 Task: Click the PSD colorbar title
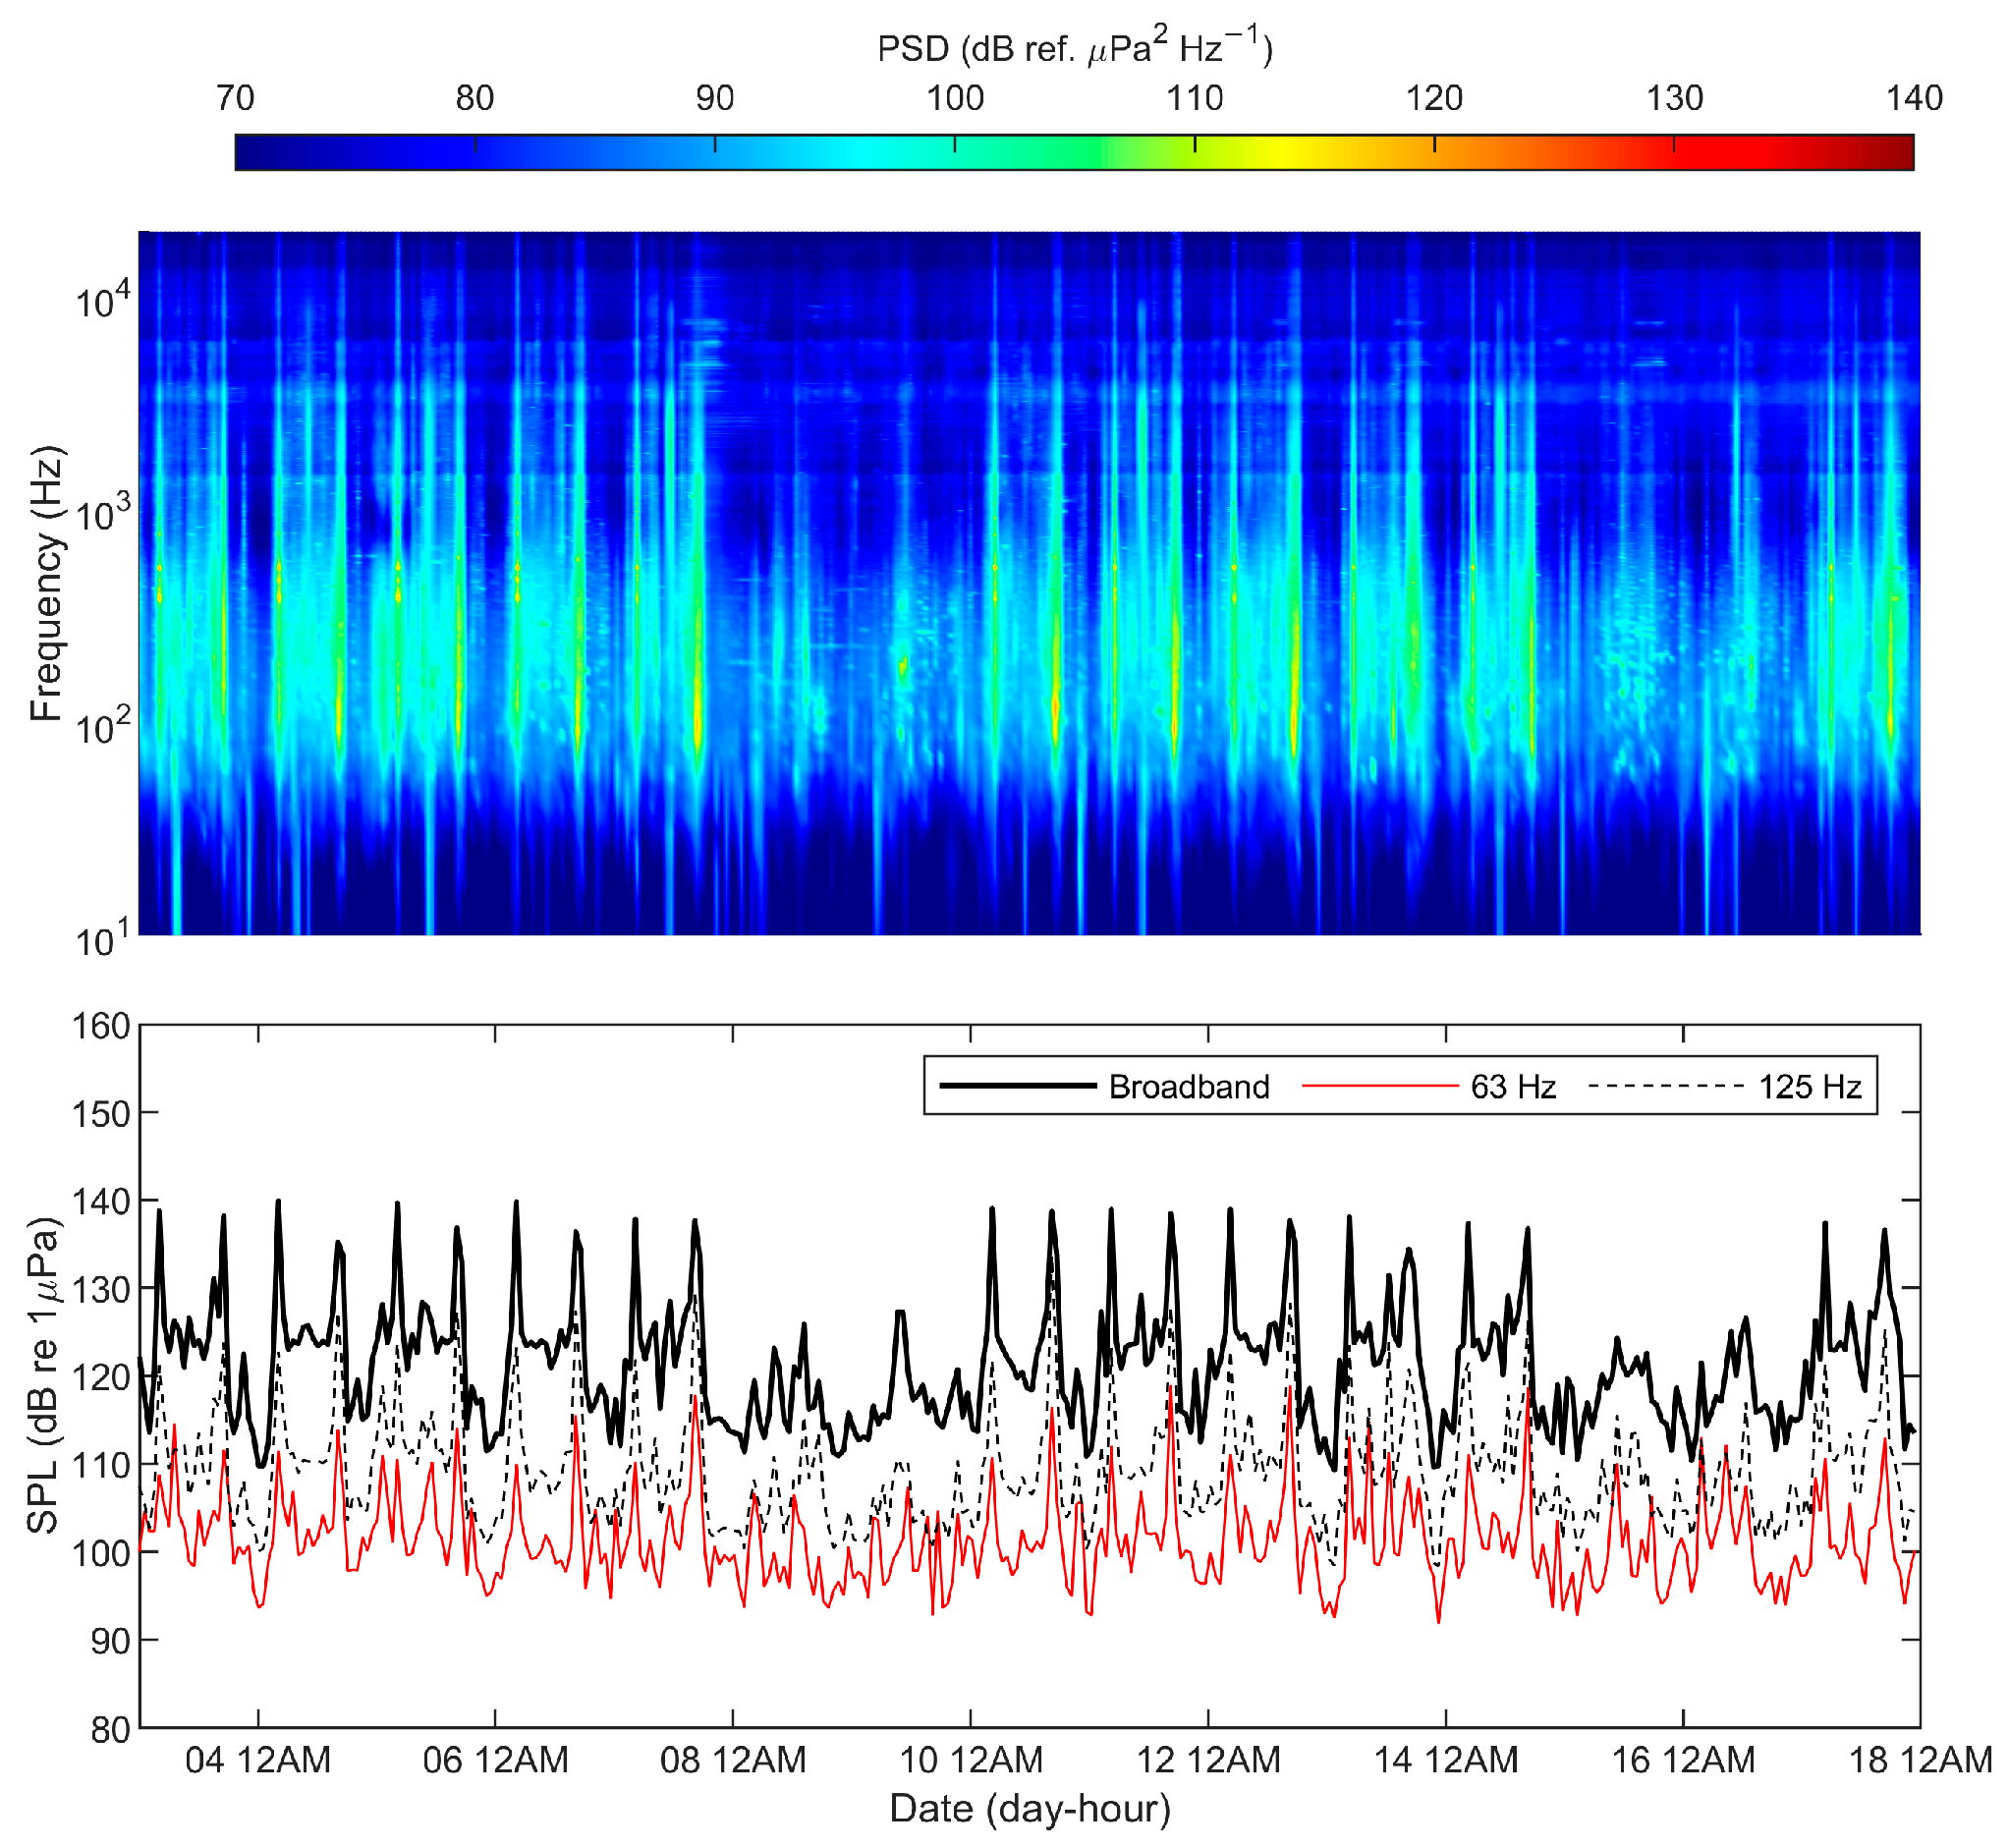click(1074, 48)
